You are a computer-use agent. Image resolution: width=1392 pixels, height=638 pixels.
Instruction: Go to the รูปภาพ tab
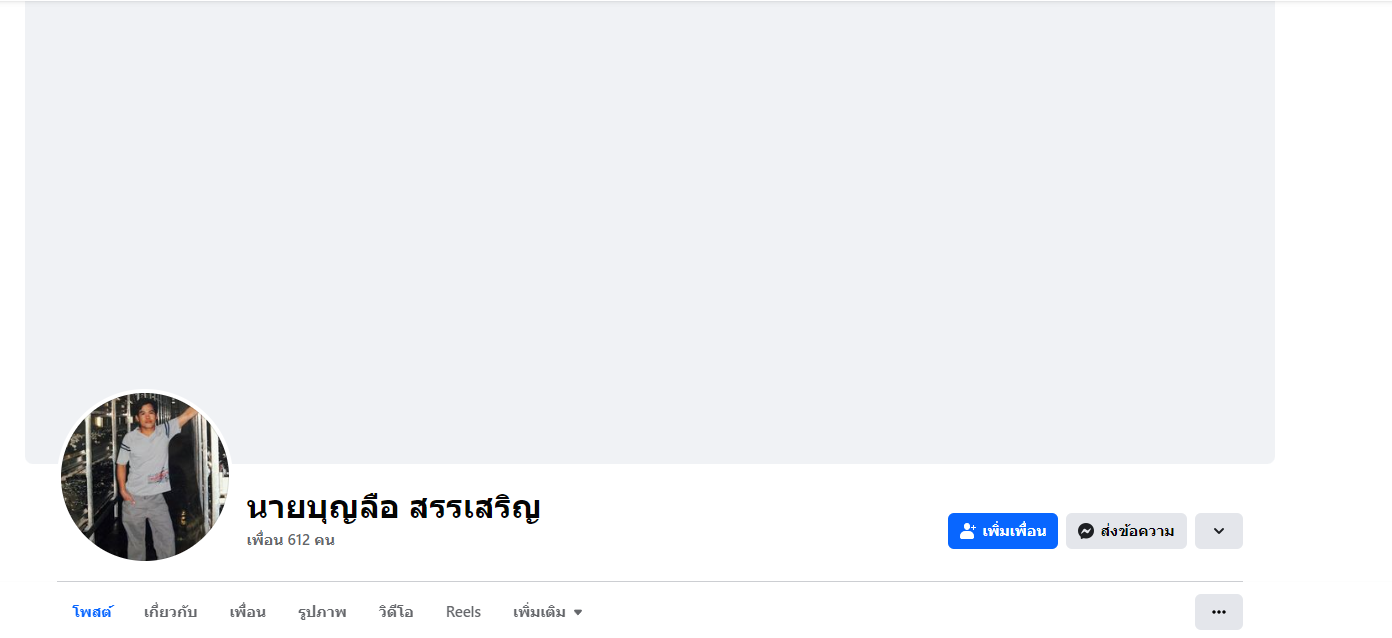coord(322,612)
